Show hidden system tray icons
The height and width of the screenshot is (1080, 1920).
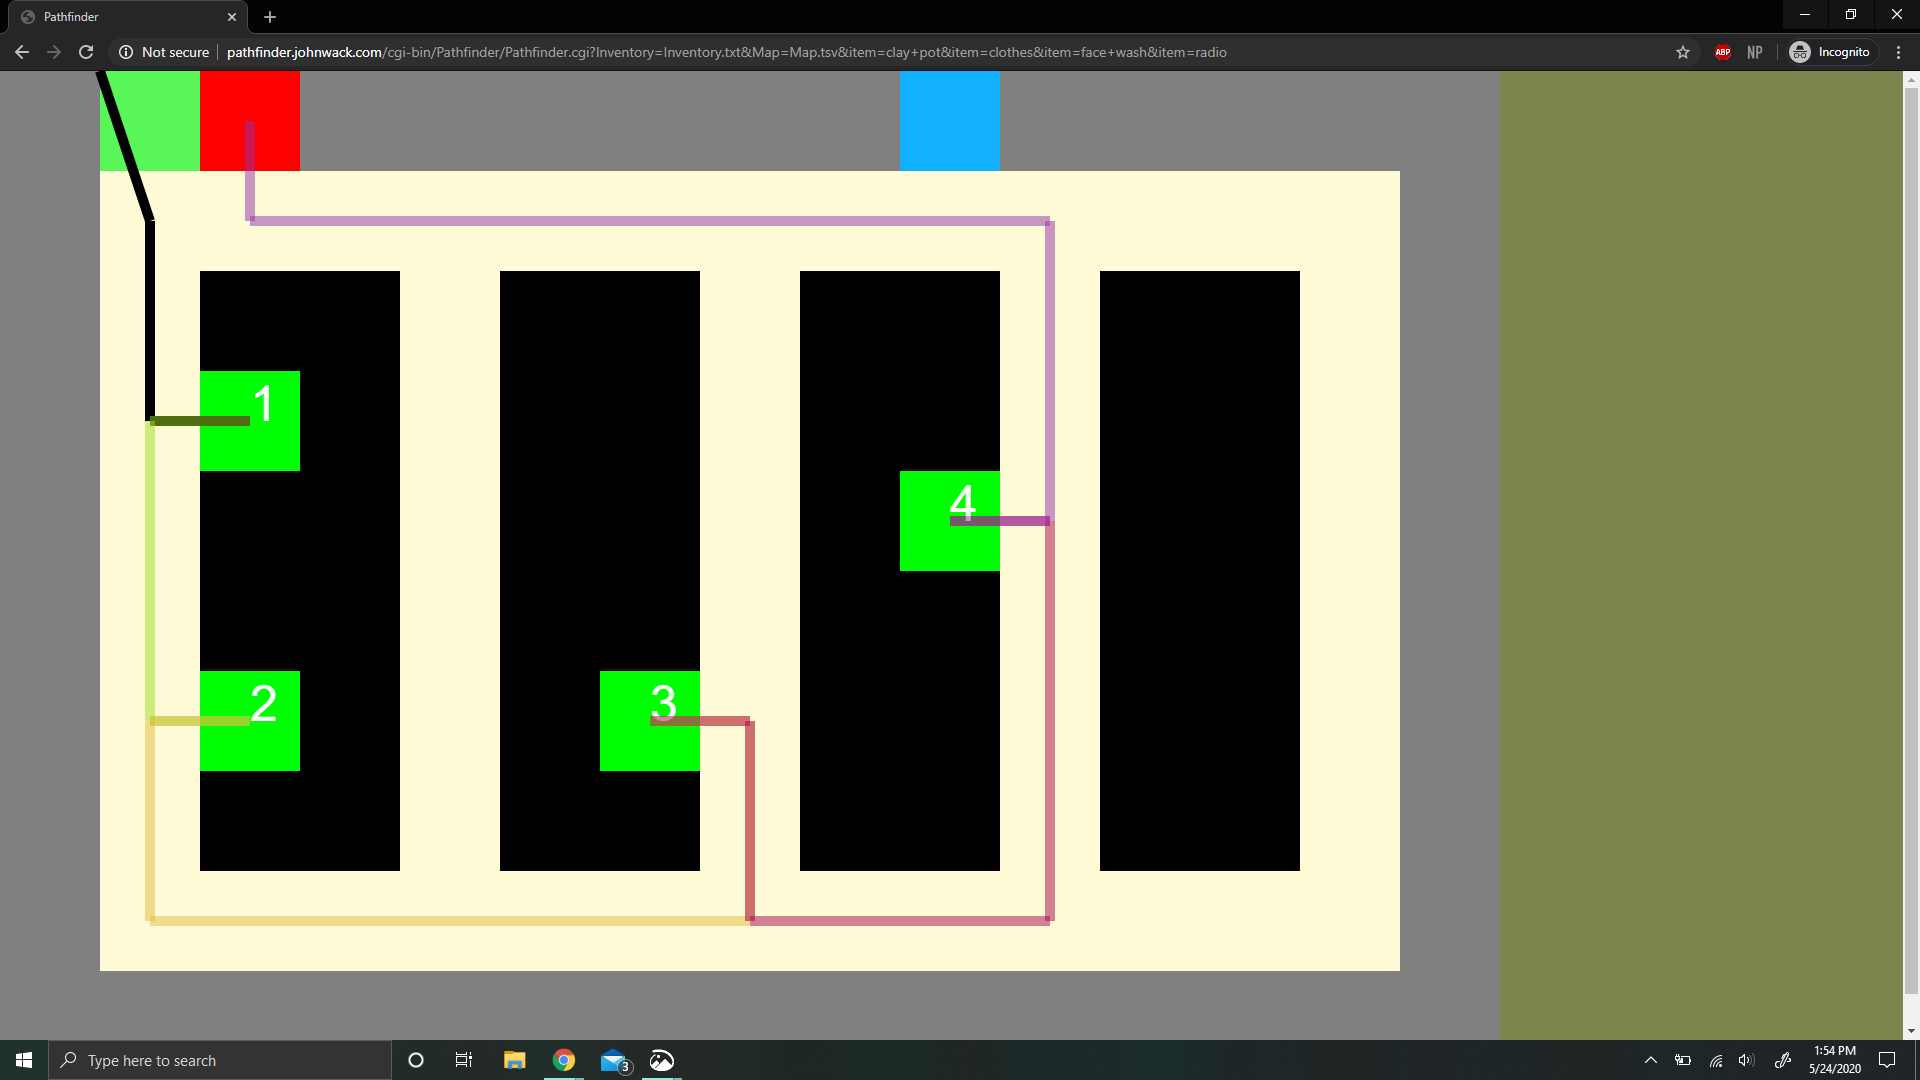(x=1651, y=1060)
